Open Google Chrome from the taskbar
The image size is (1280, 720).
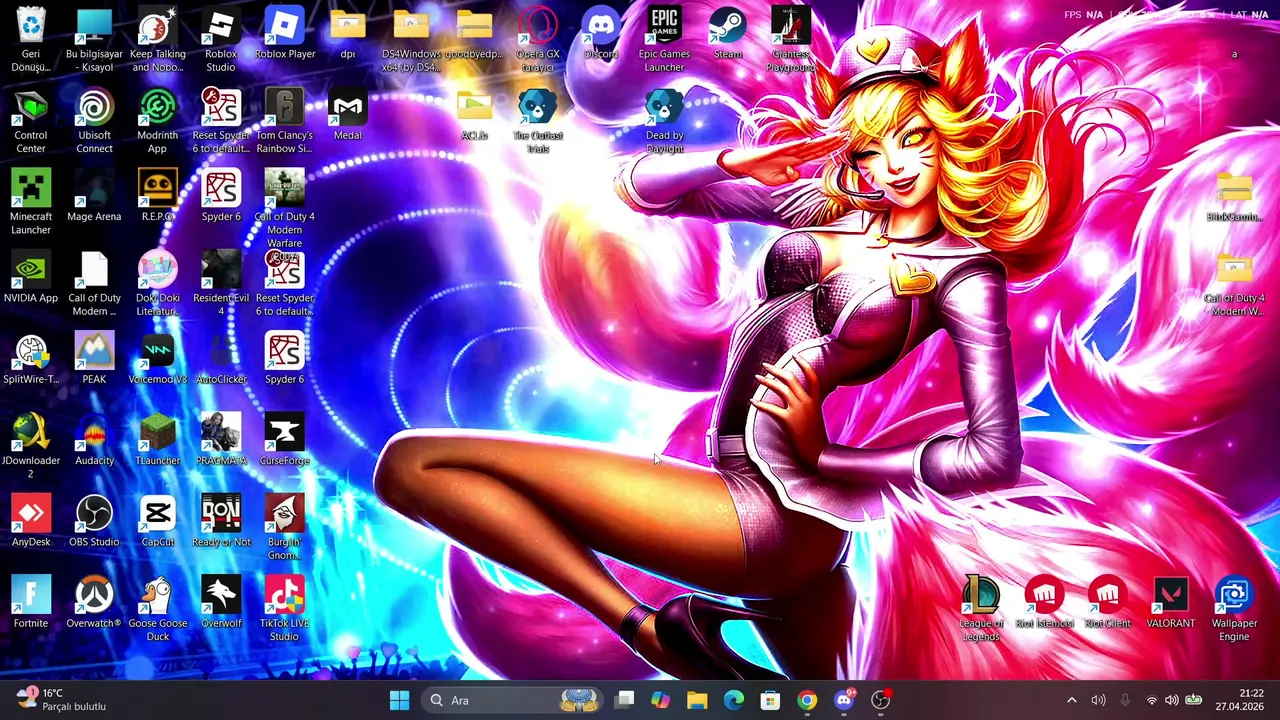[x=807, y=700]
